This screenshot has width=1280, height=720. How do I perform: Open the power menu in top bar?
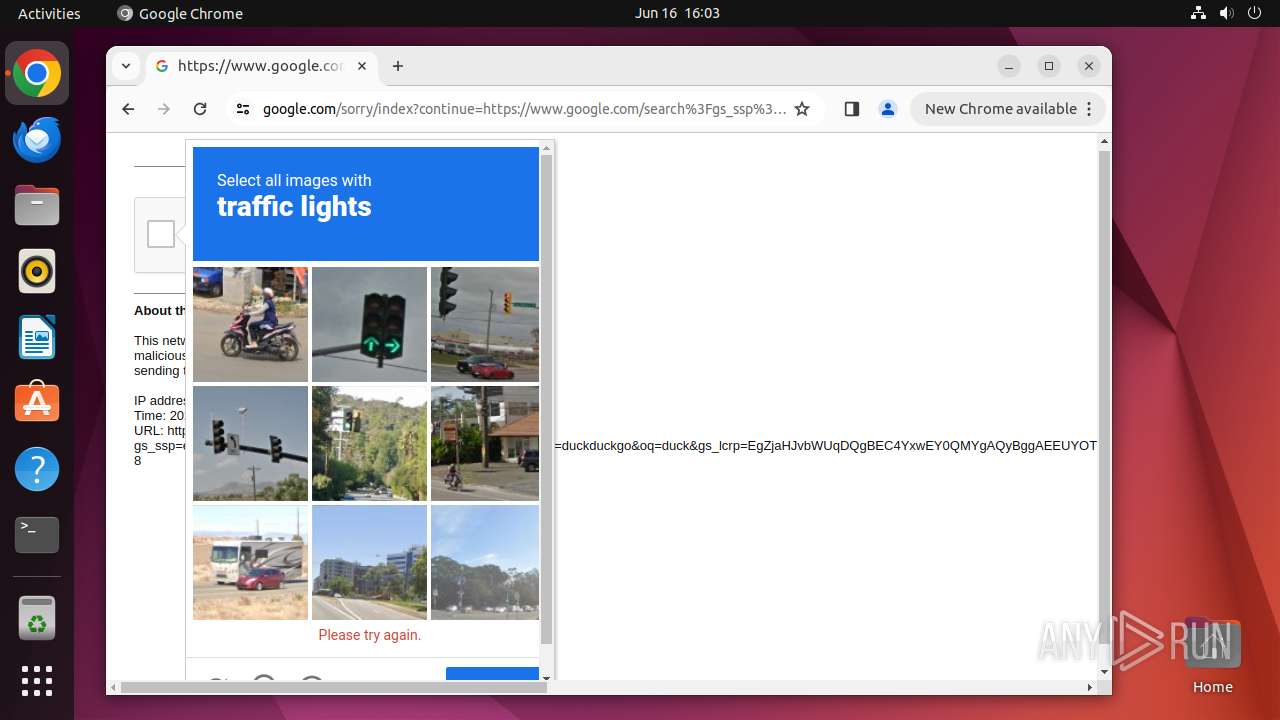point(1255,13)
